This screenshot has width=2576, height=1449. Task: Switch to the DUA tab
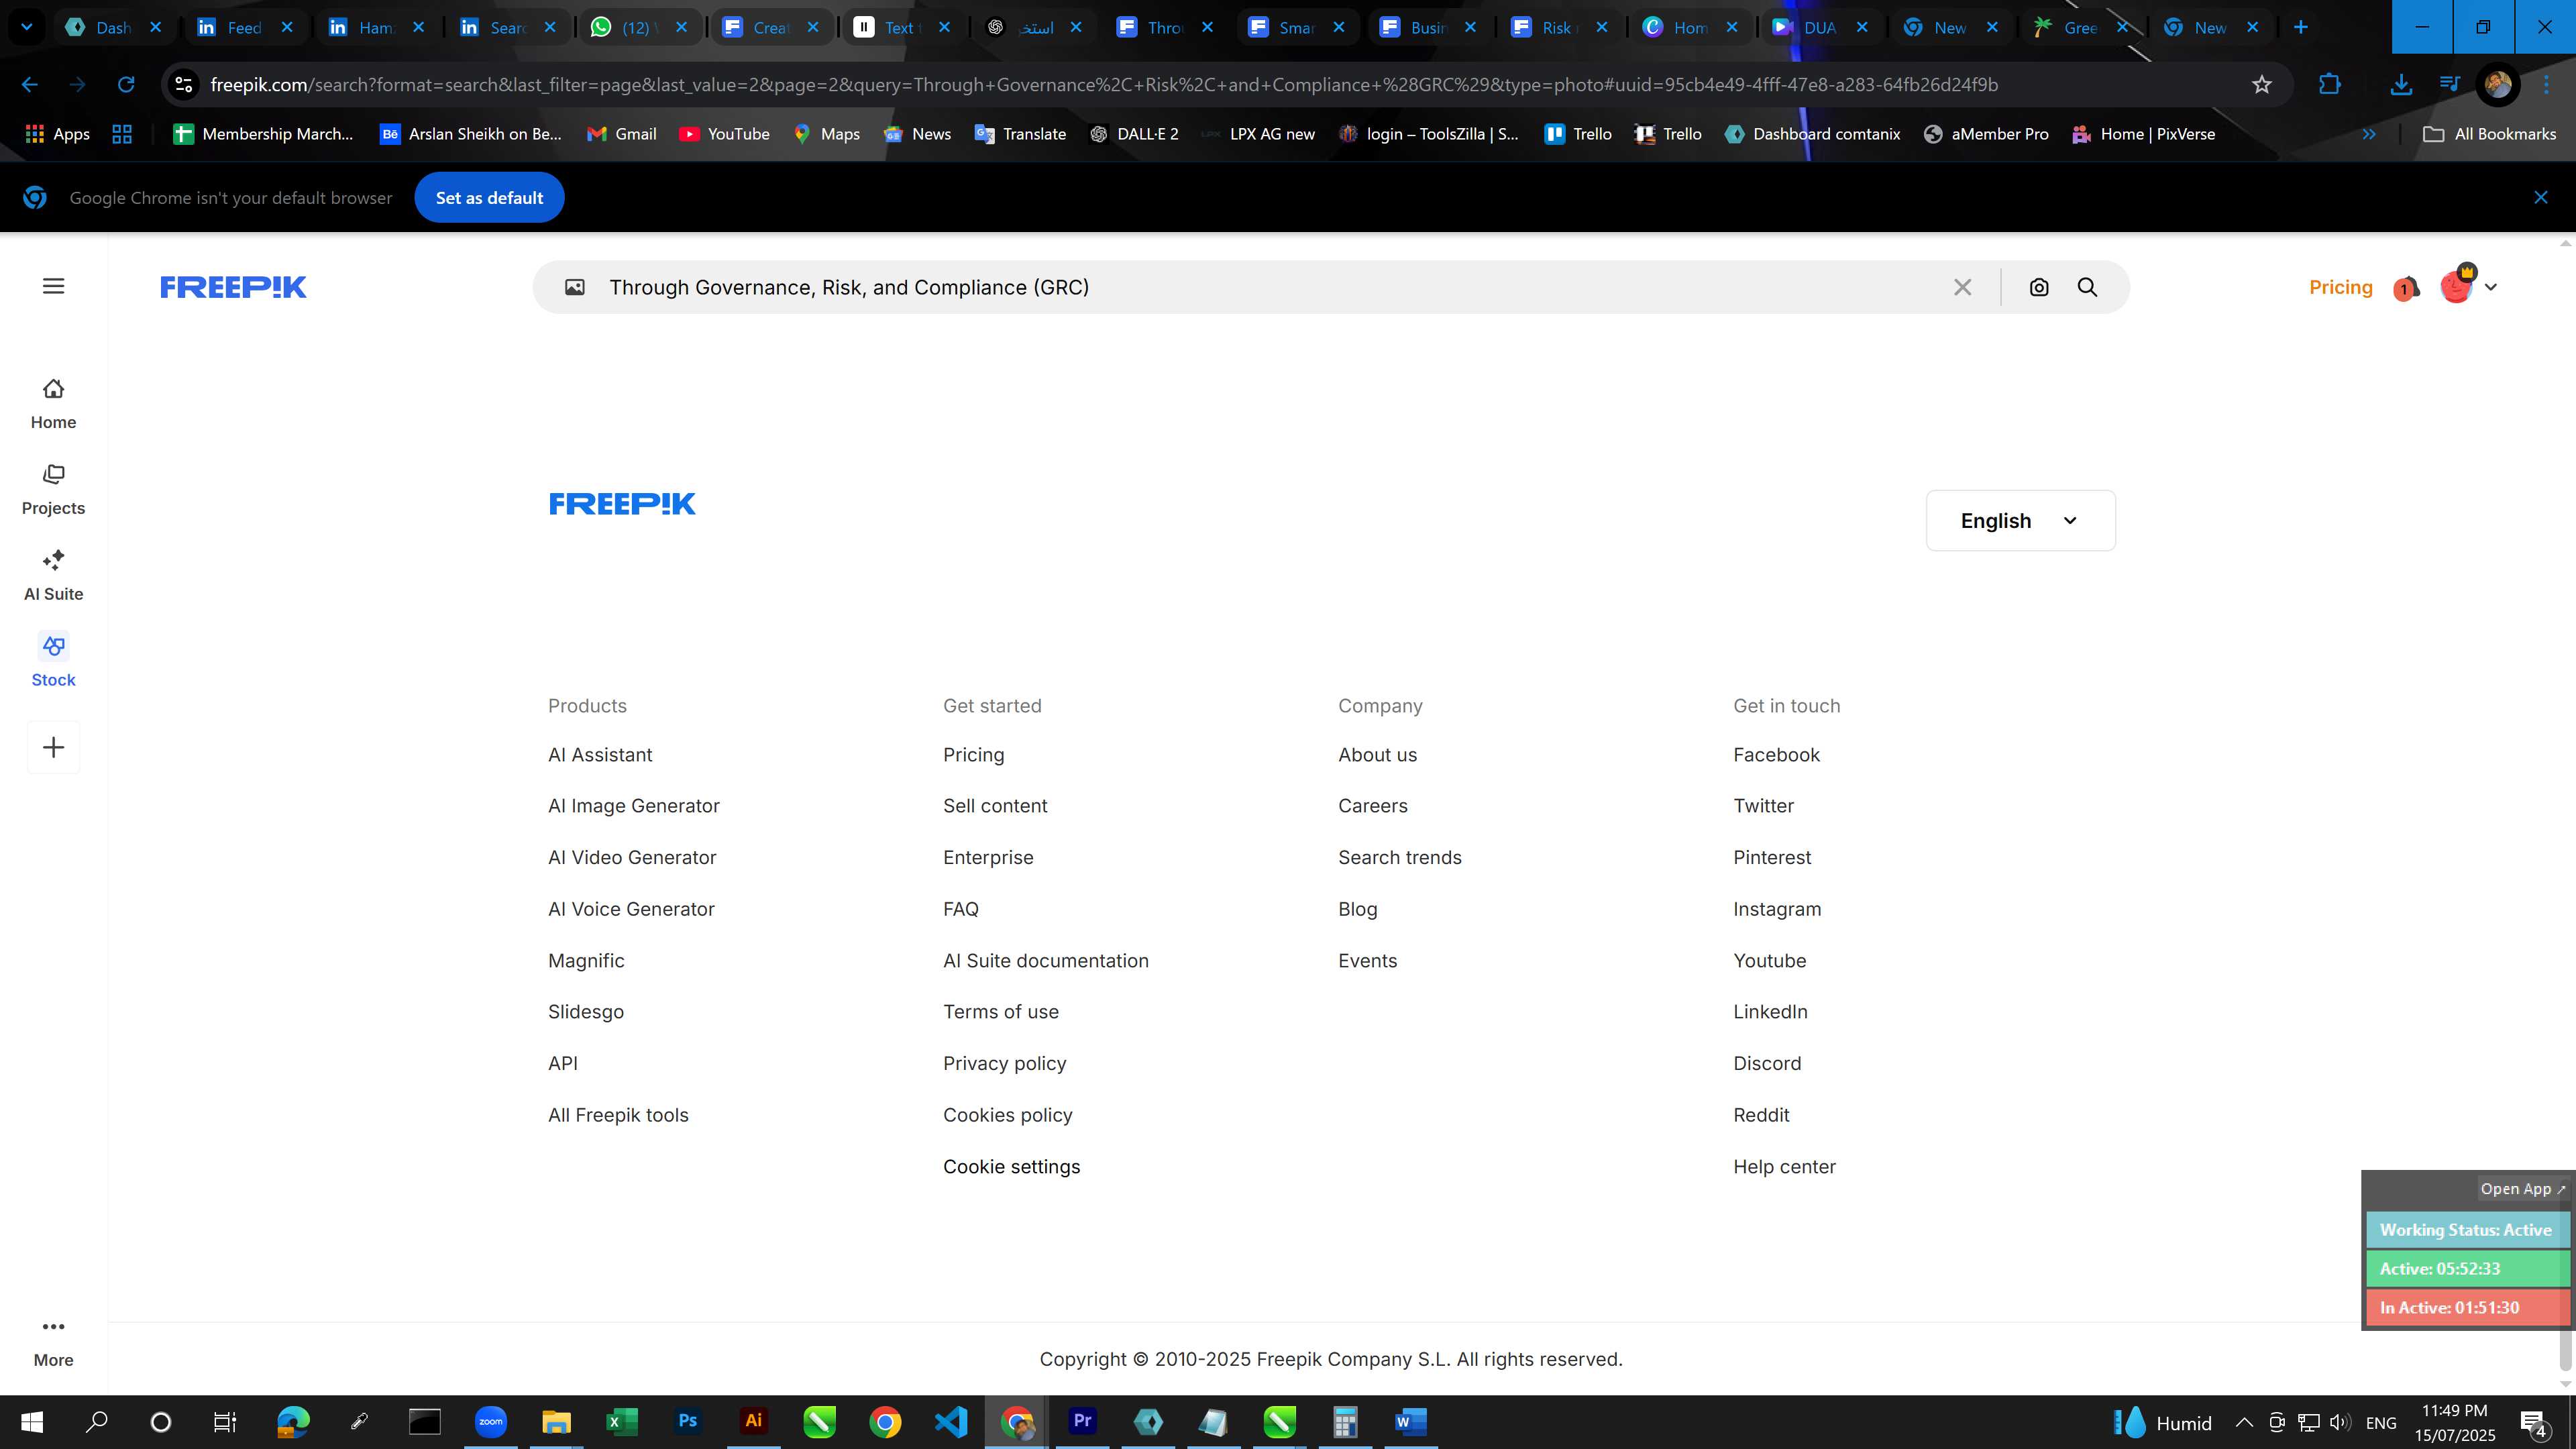(1819, 27)
